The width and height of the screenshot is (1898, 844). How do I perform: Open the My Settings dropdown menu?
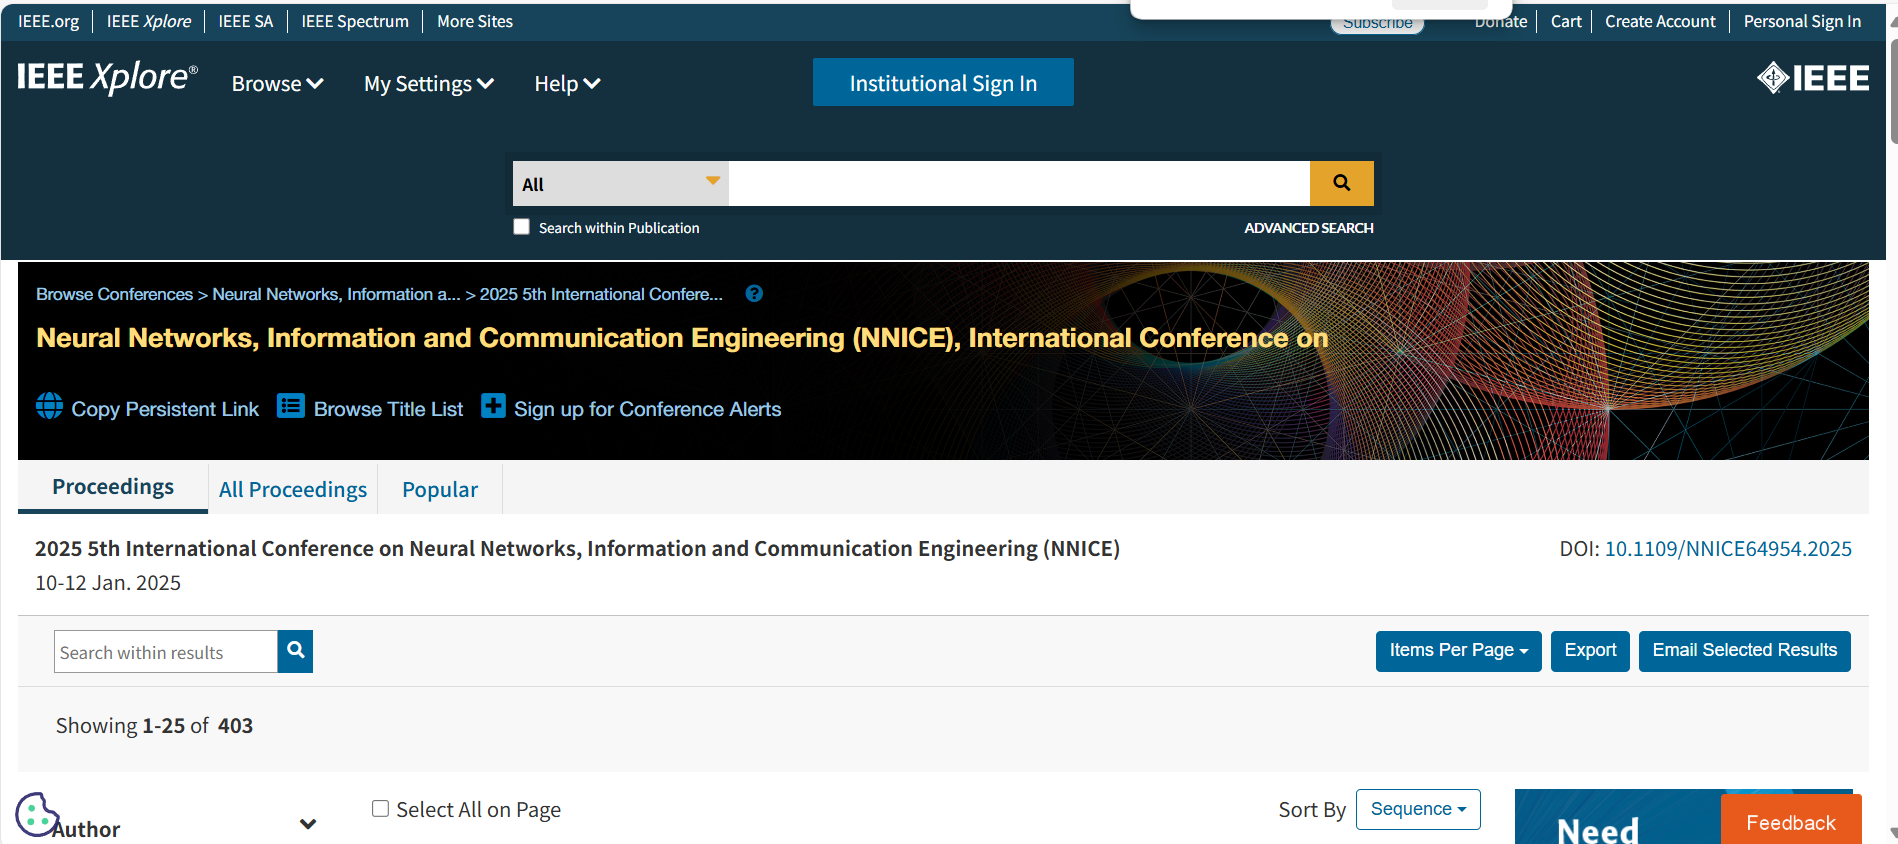click(x=429, y=84)
